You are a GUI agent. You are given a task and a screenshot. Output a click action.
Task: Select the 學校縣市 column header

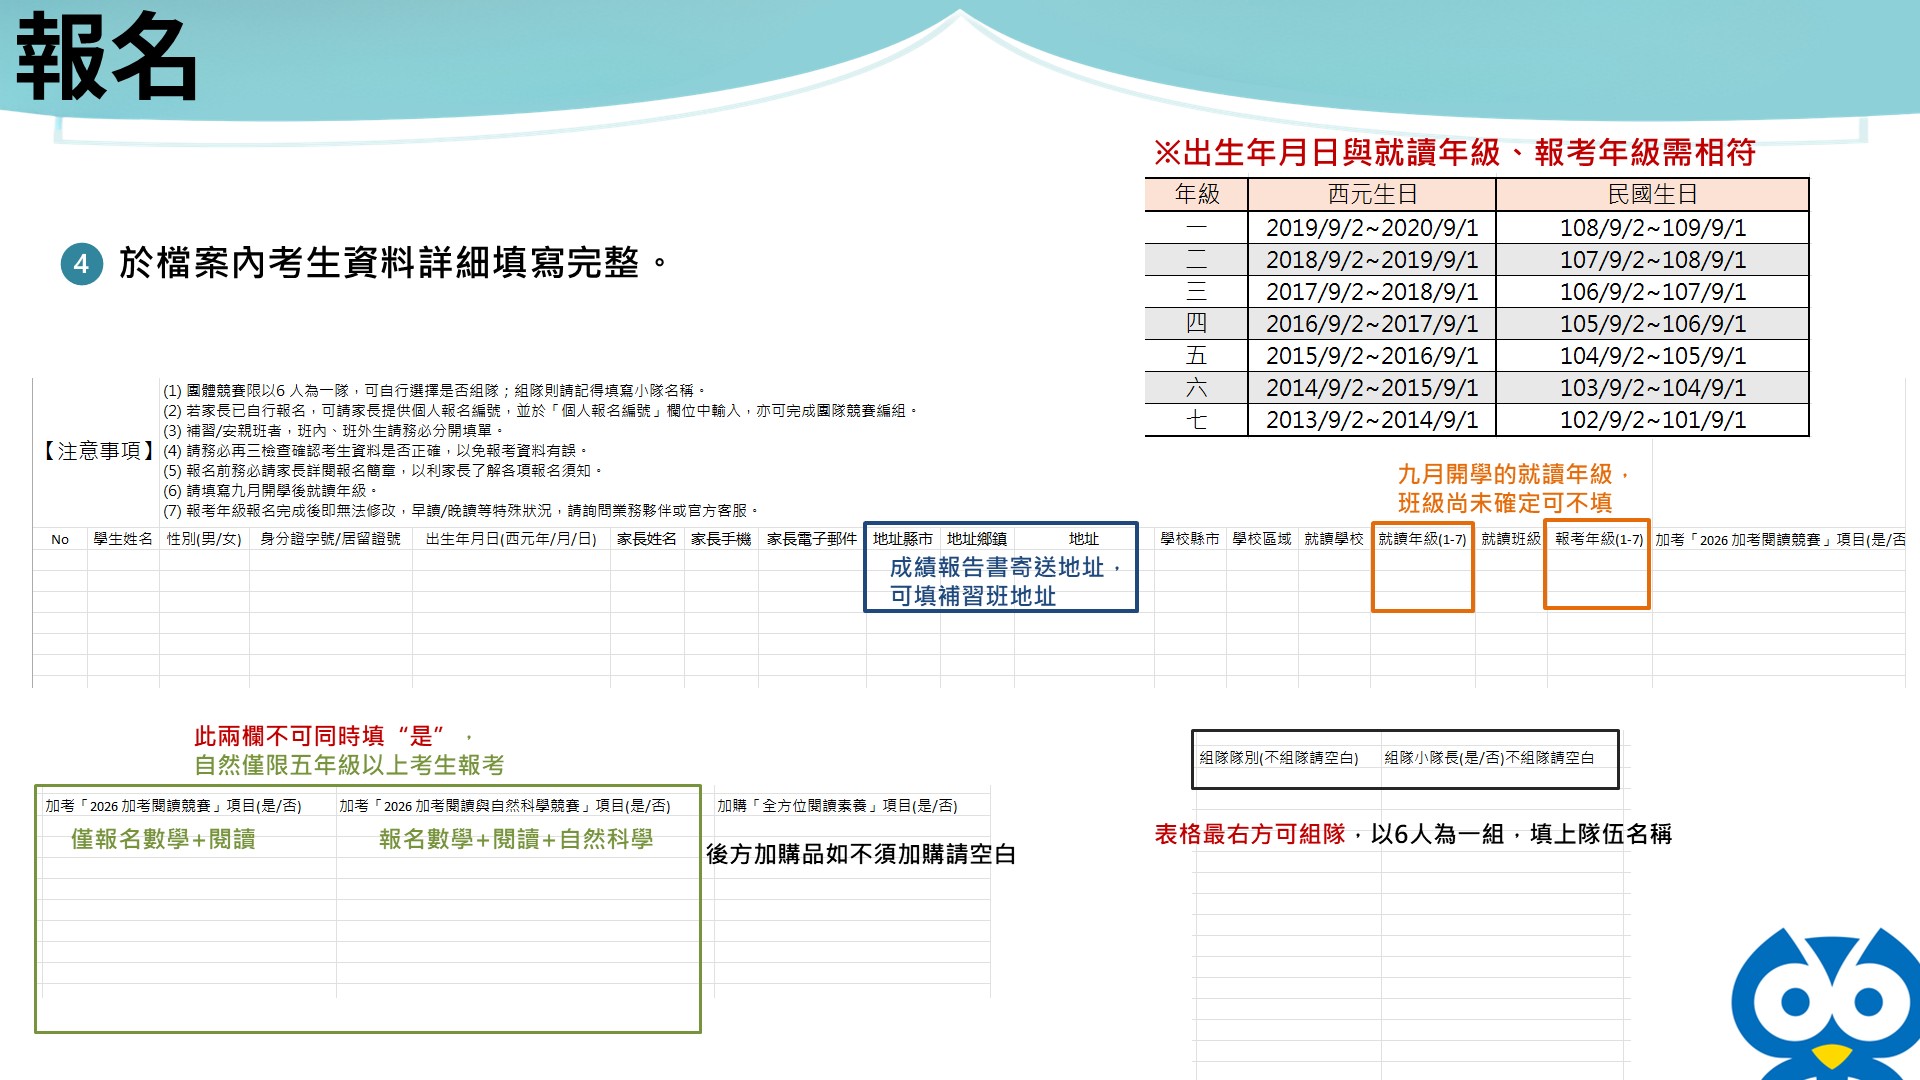(x=1190, y=539)
